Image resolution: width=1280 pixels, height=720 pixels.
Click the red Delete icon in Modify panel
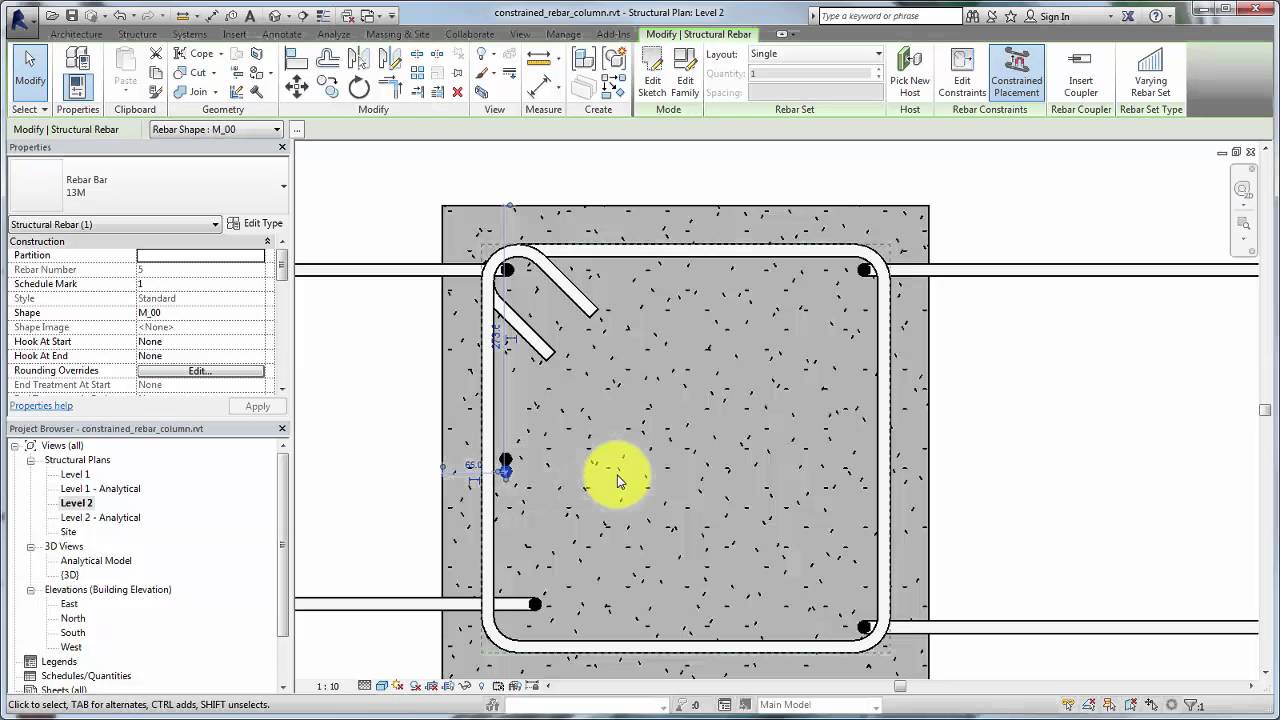[457, 92]
